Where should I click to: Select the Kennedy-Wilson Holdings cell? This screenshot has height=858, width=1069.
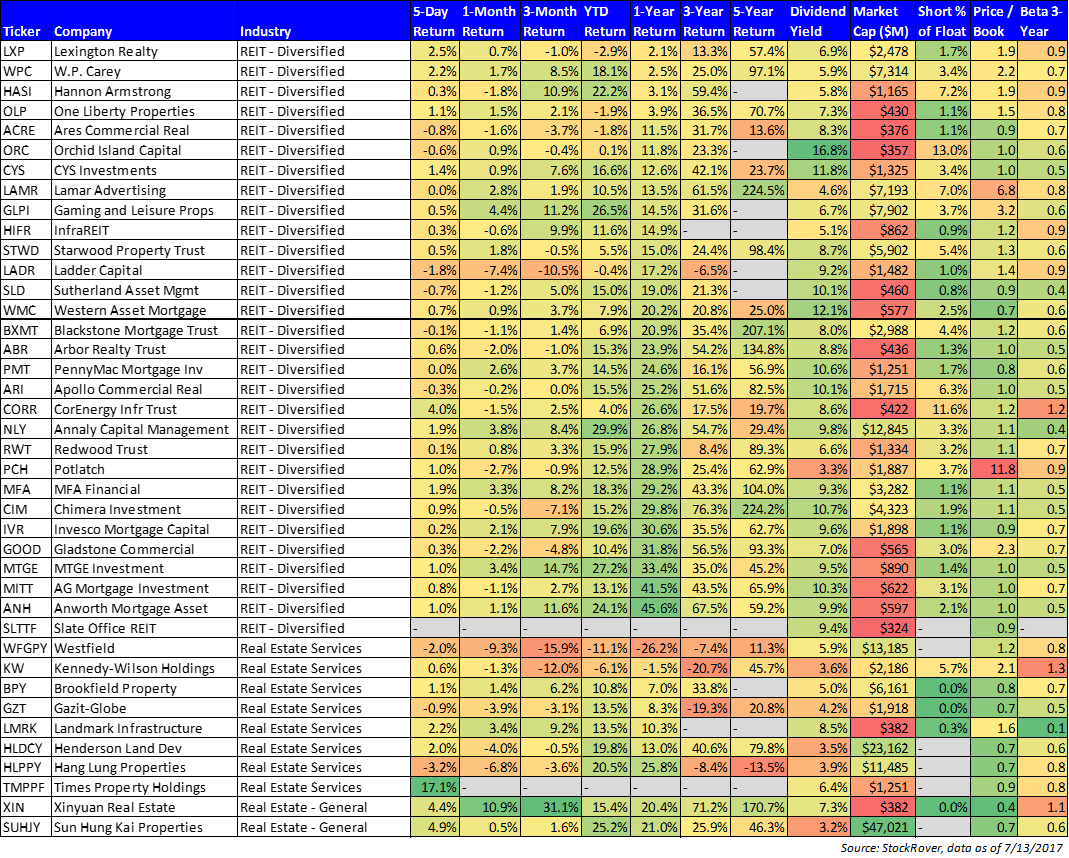click(x=144, y=669)
